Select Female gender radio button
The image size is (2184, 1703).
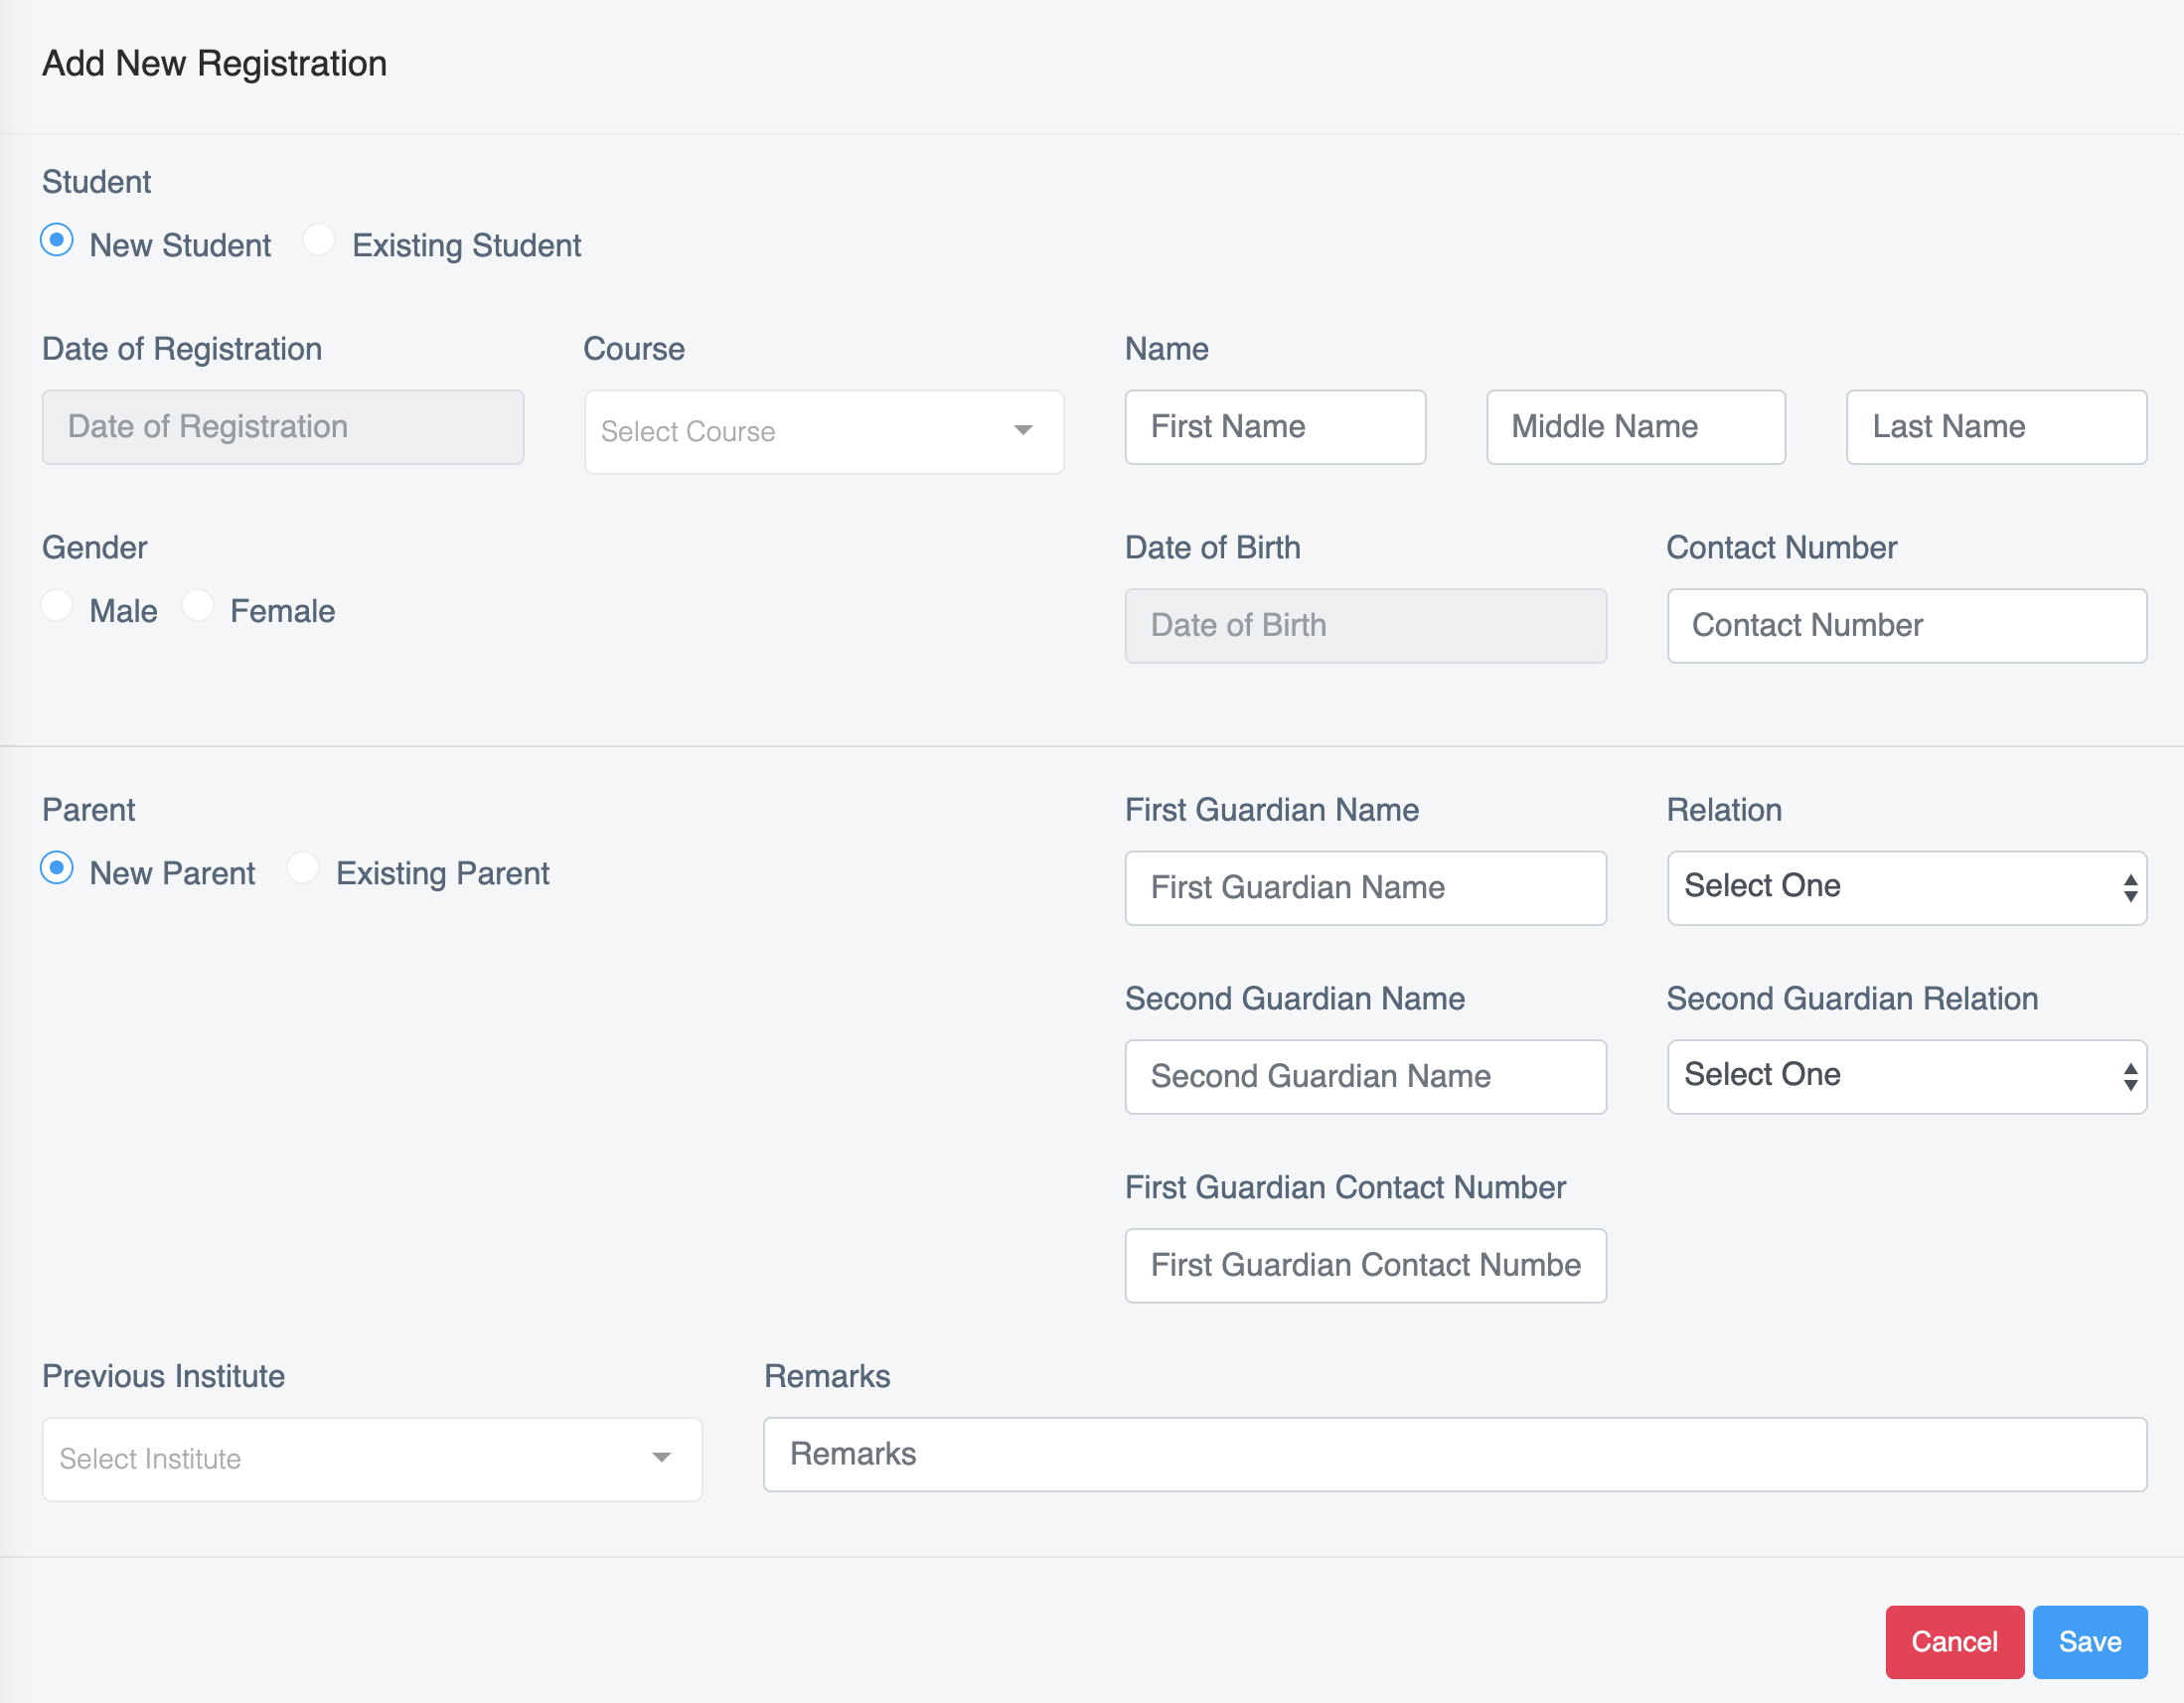click(198, 606)
